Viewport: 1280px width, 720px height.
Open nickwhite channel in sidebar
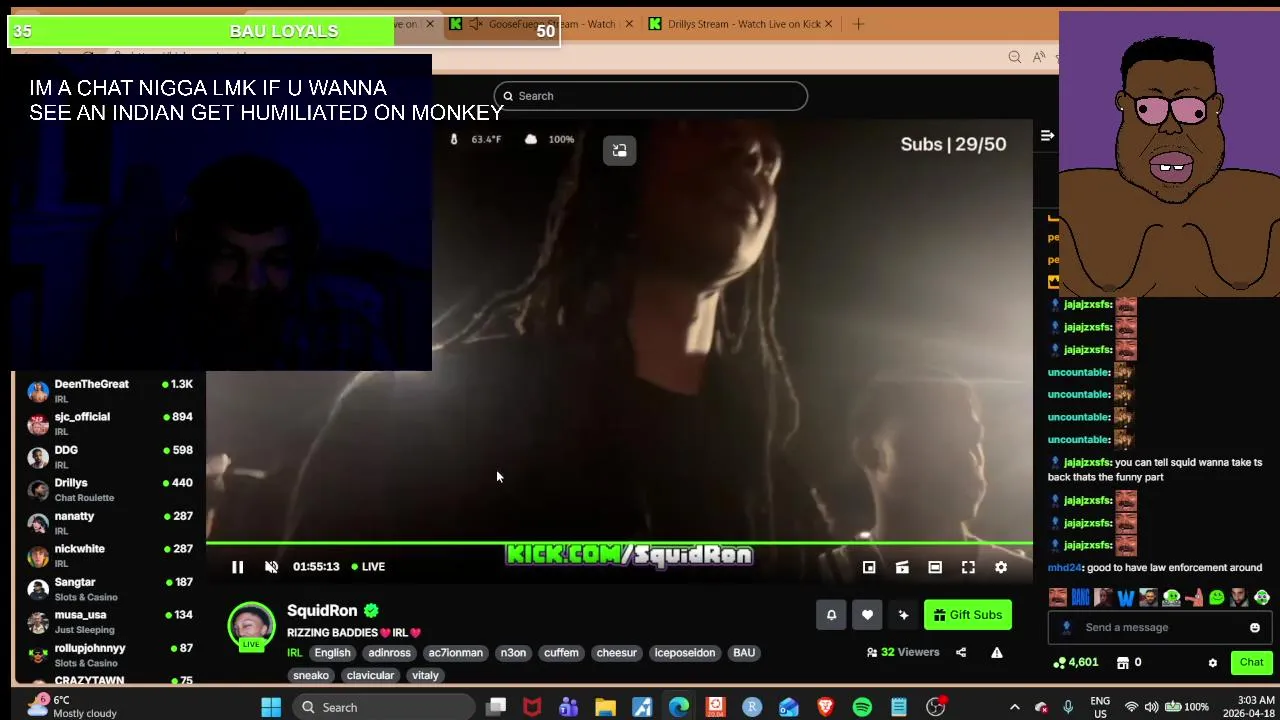tap(110, 556)
